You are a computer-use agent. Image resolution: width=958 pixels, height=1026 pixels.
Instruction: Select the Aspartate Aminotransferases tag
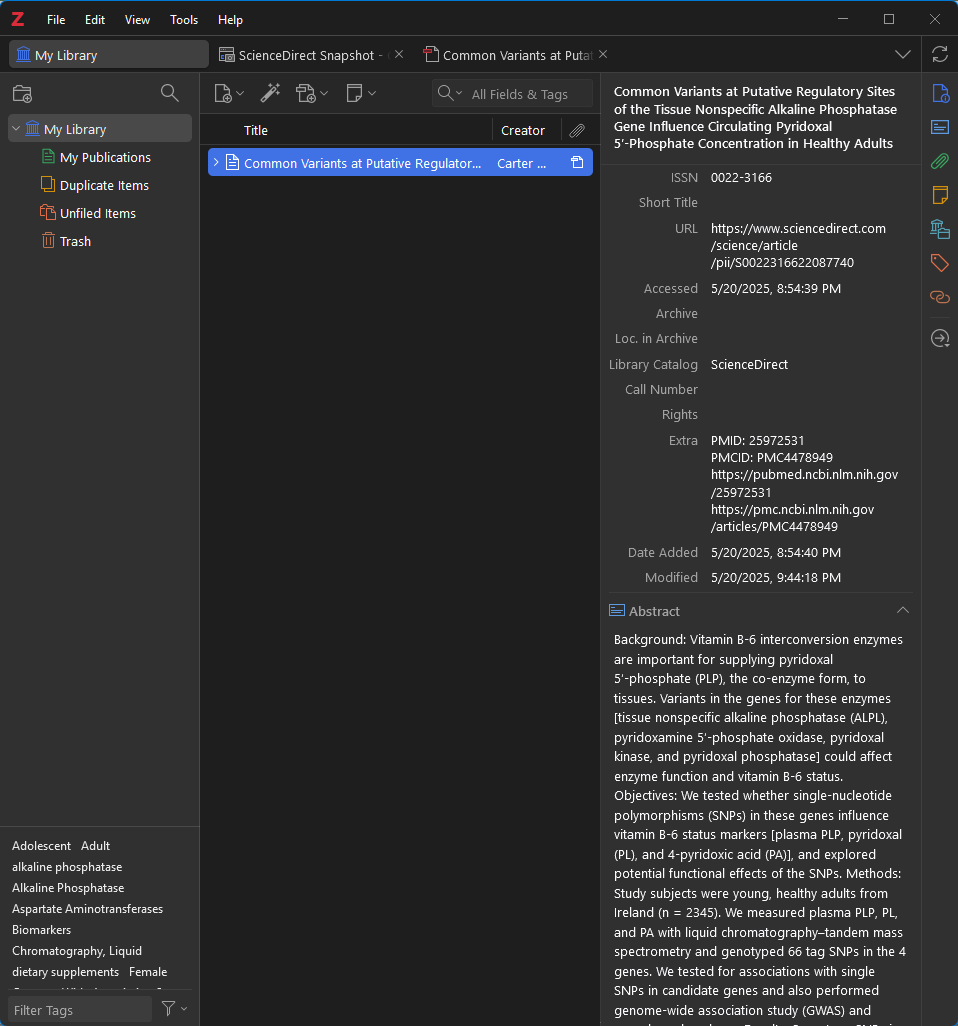[87, 908]
